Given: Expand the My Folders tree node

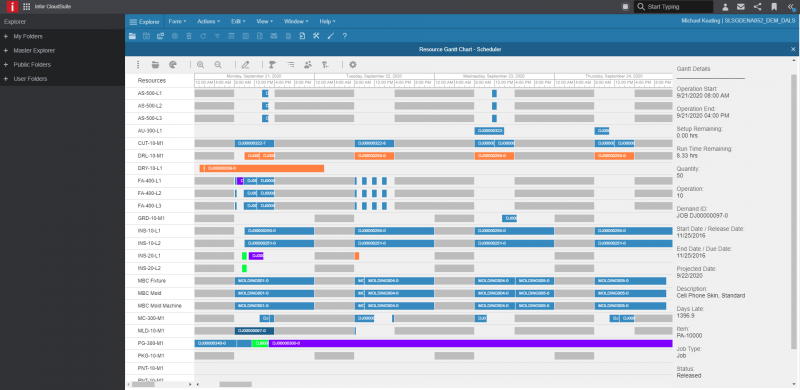Looking at the screenshot, I should coord(6,36).
